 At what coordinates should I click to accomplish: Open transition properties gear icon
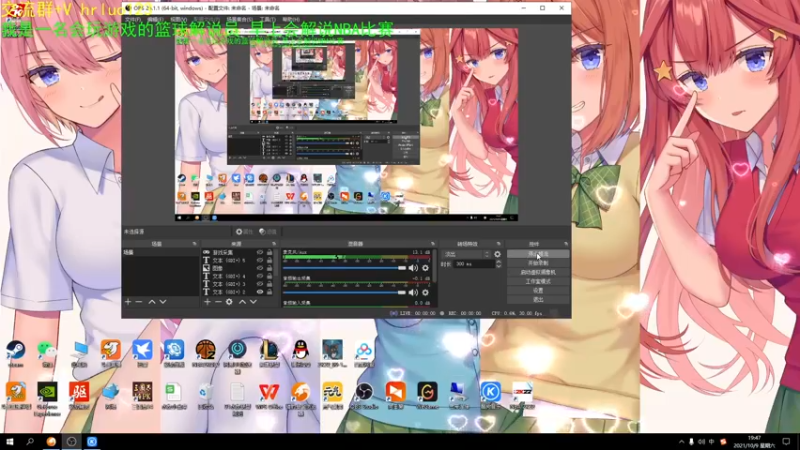click(497, 254)
